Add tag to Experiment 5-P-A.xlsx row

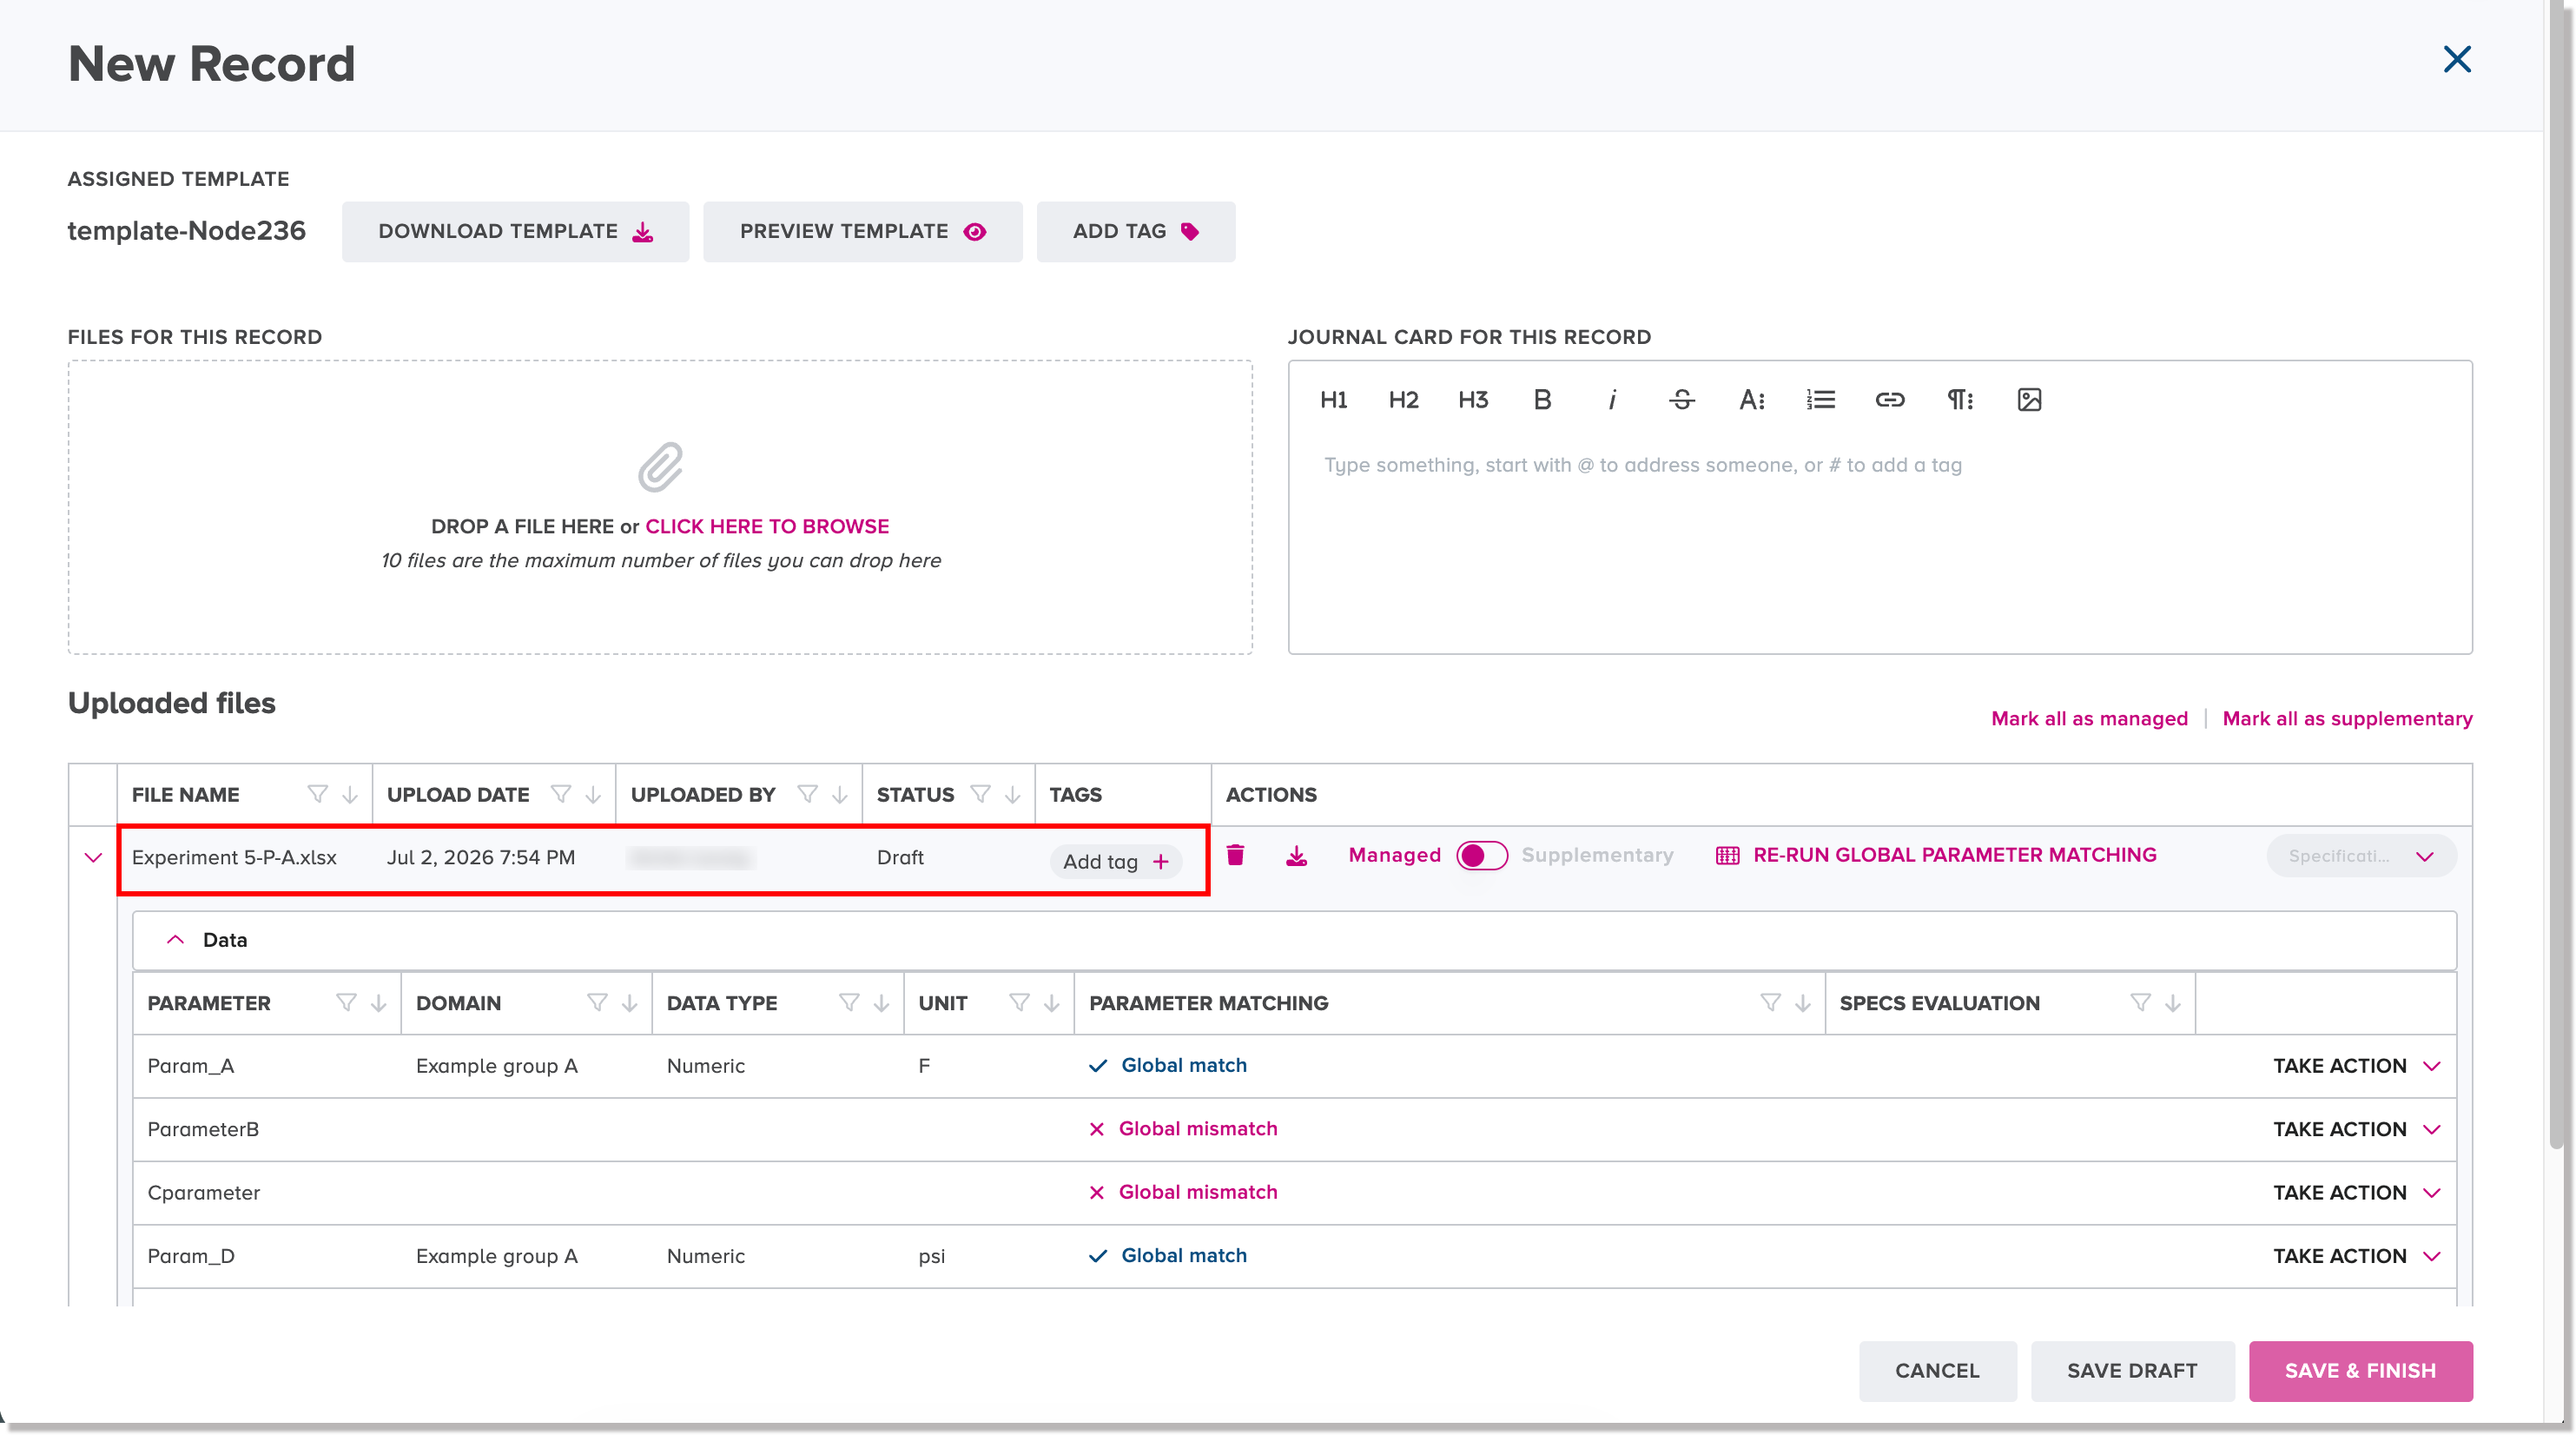pos(1115,862)
